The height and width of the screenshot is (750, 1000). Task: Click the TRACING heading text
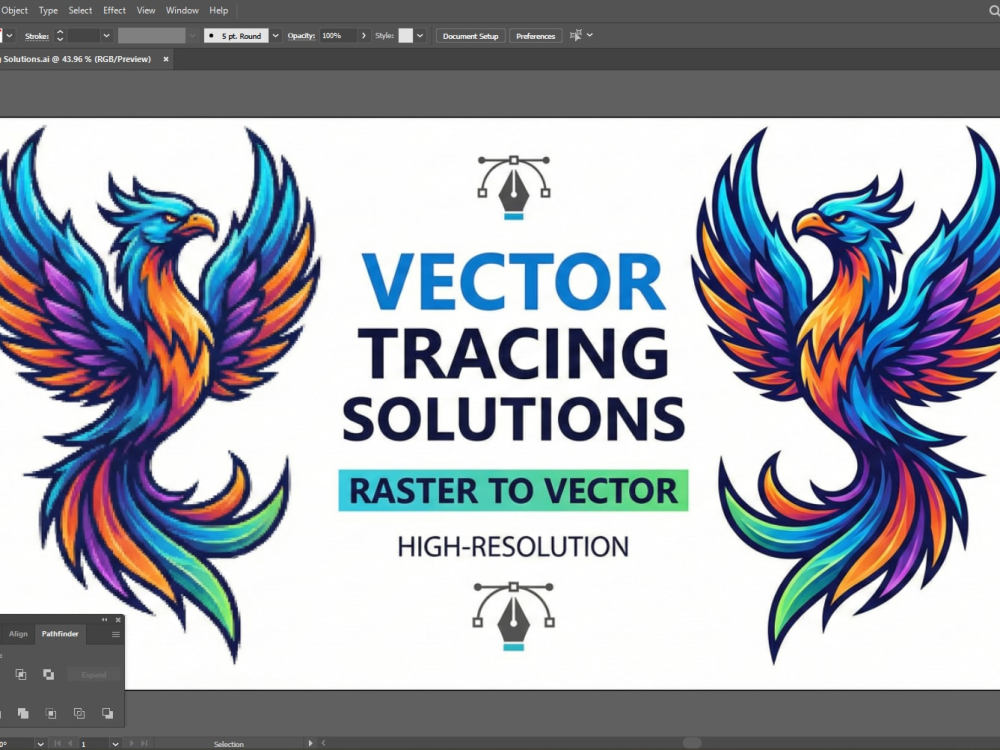pos(514,353)
